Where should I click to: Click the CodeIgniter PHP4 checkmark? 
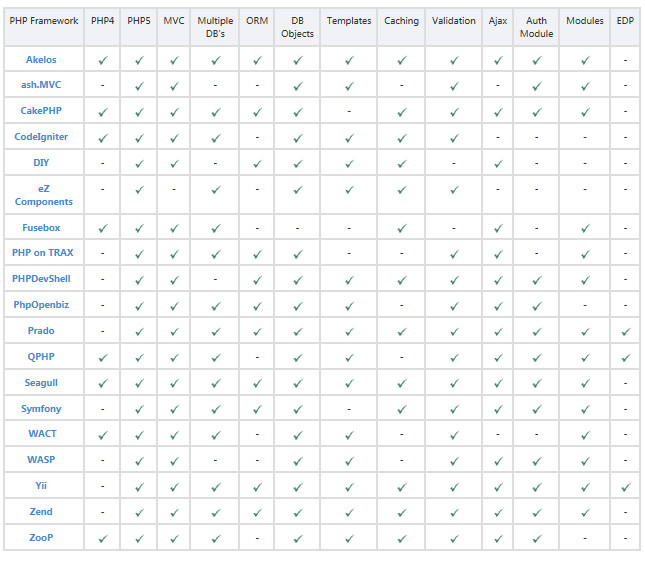tap(103, 138)
